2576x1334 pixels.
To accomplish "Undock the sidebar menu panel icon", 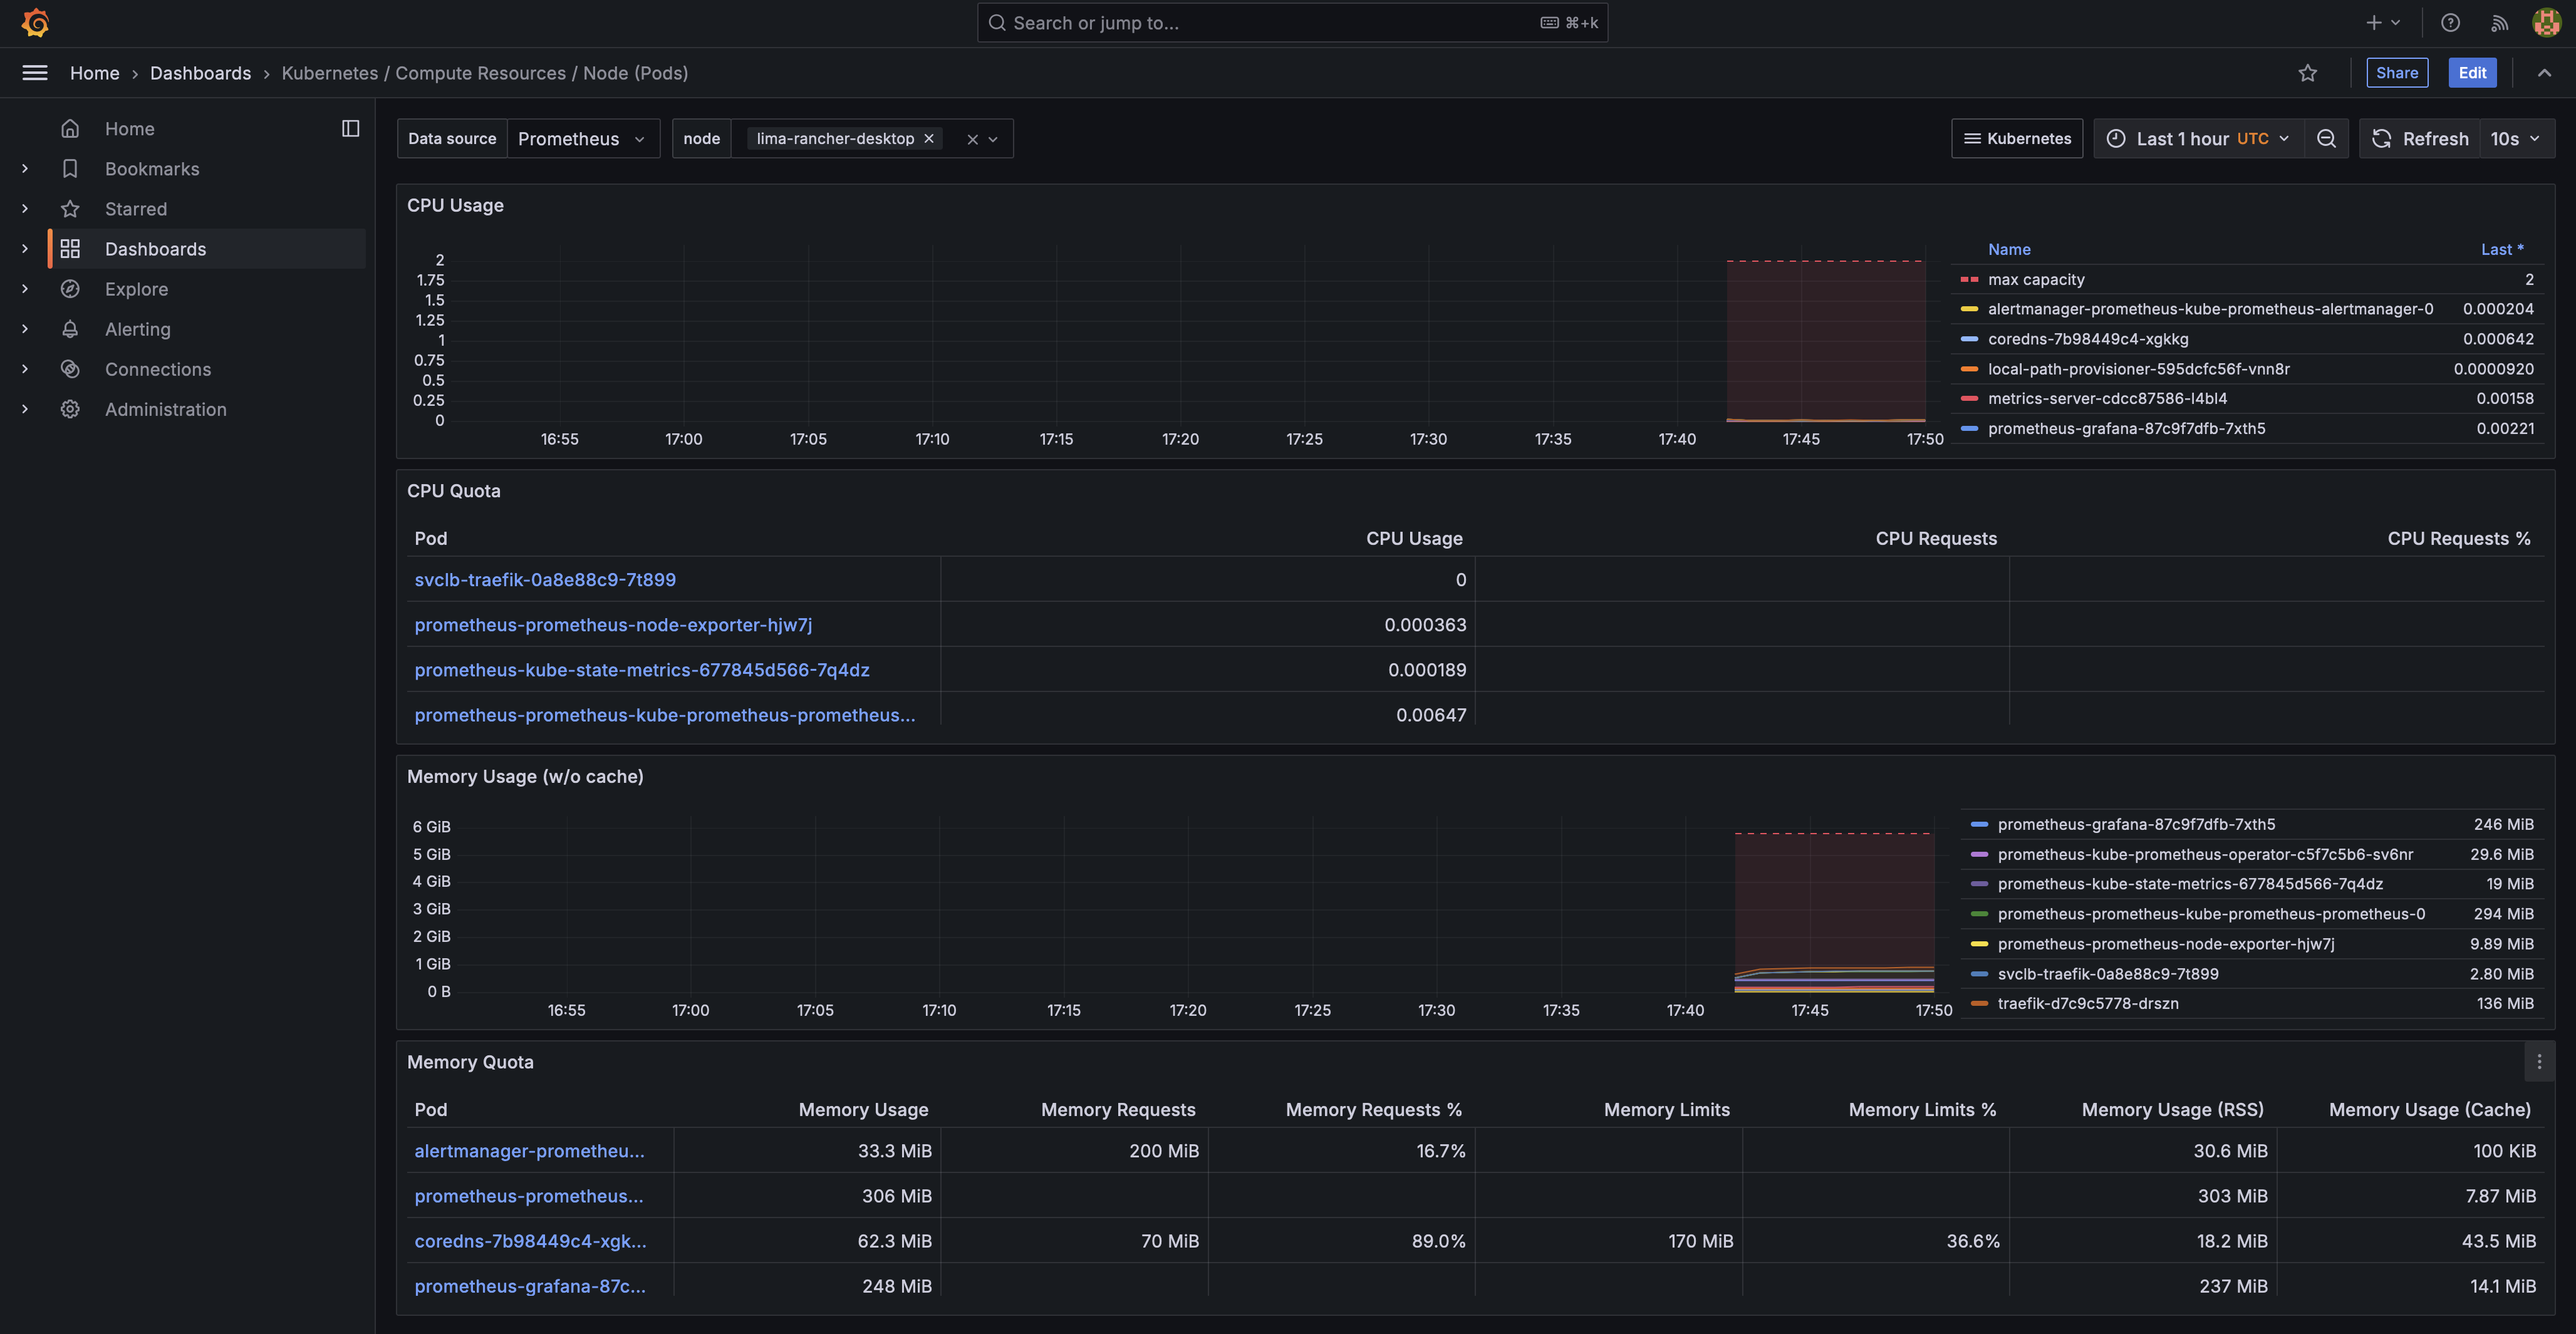I will pos(350,128).
